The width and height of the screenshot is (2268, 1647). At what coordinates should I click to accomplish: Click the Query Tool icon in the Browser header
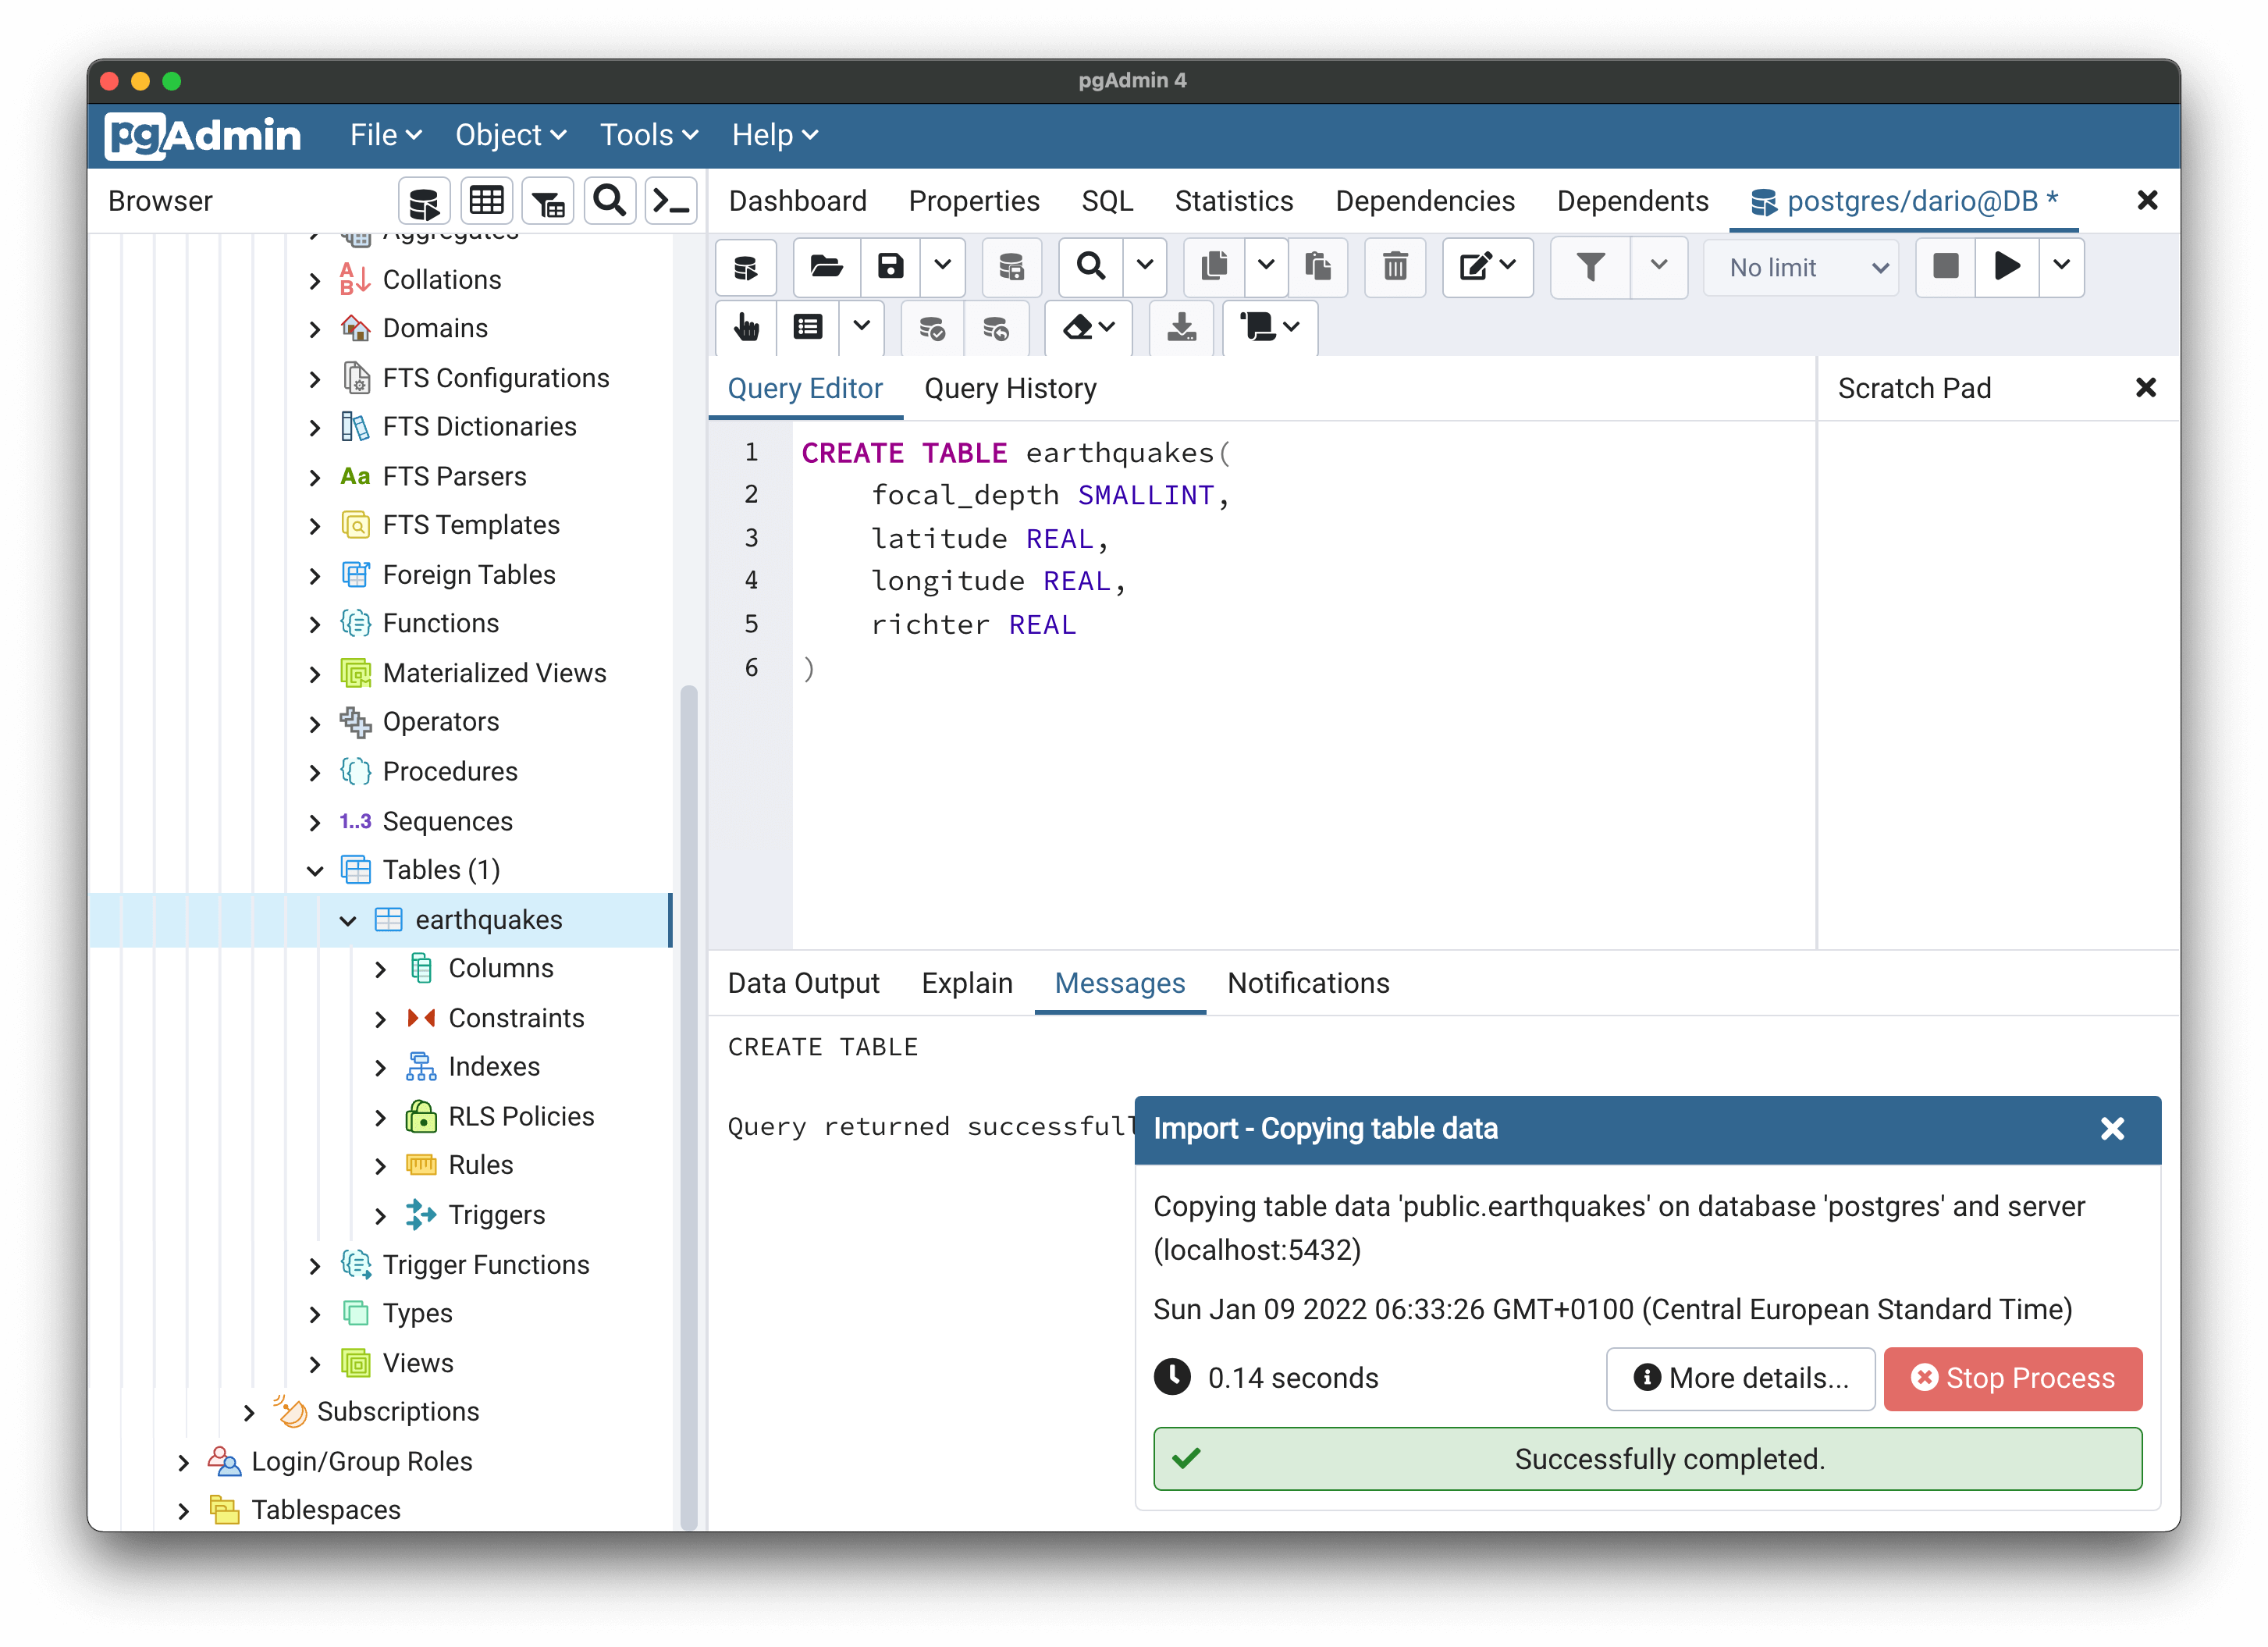424,202
